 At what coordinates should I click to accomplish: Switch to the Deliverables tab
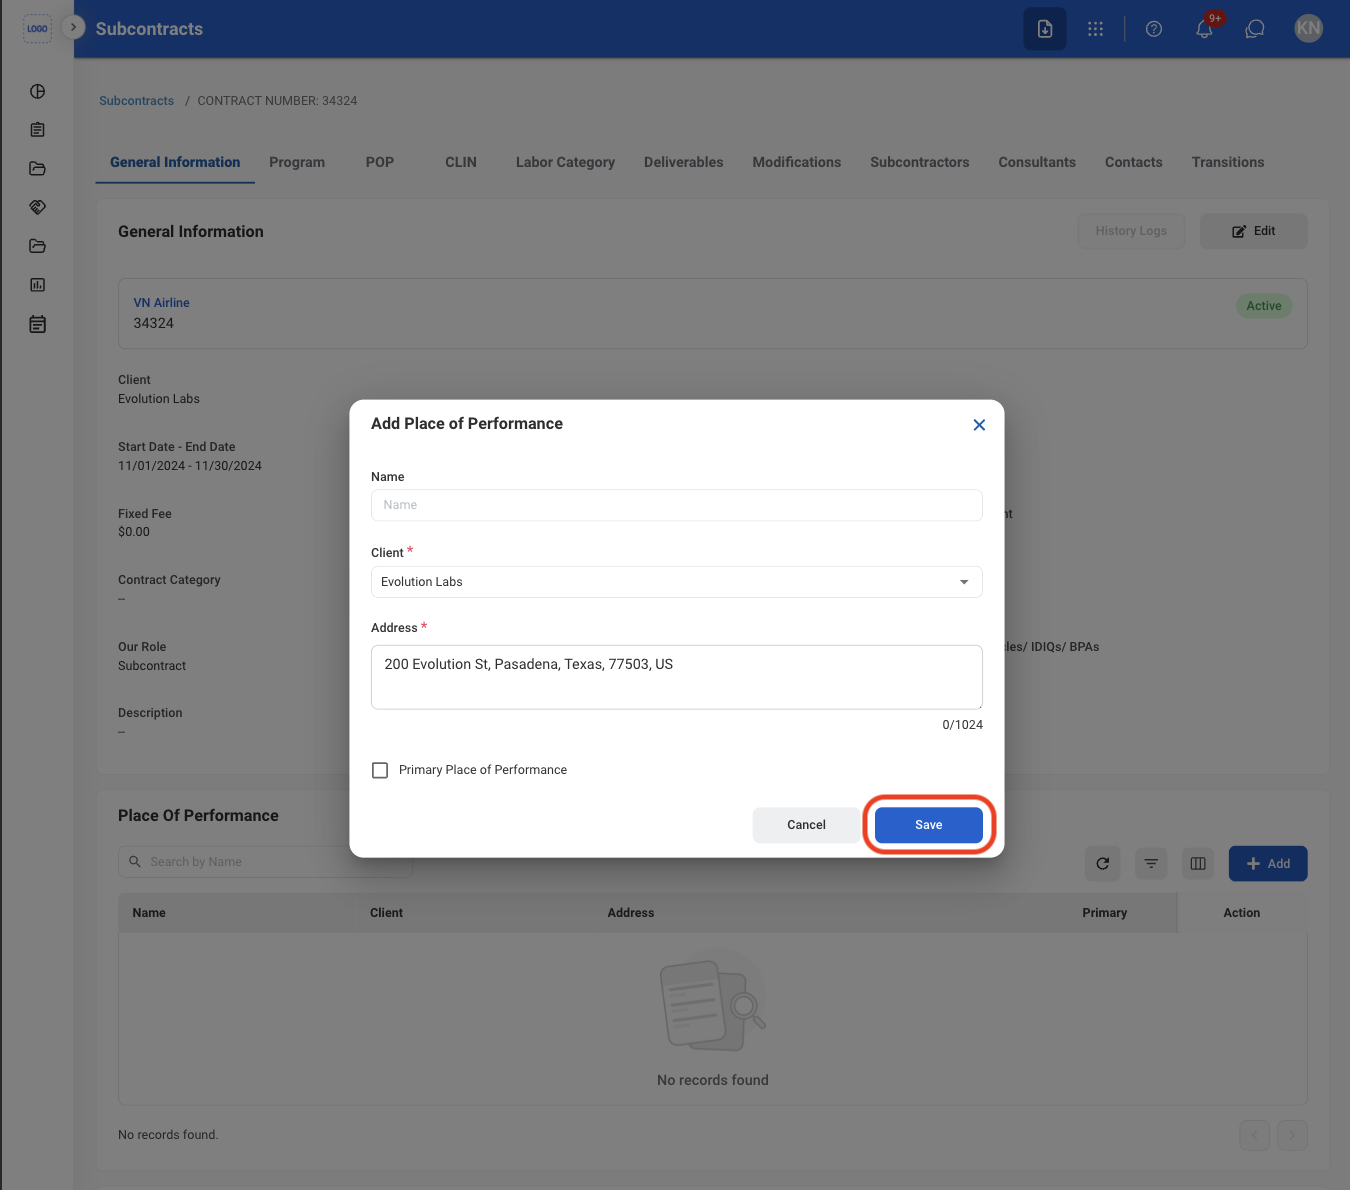pos(683,162)
